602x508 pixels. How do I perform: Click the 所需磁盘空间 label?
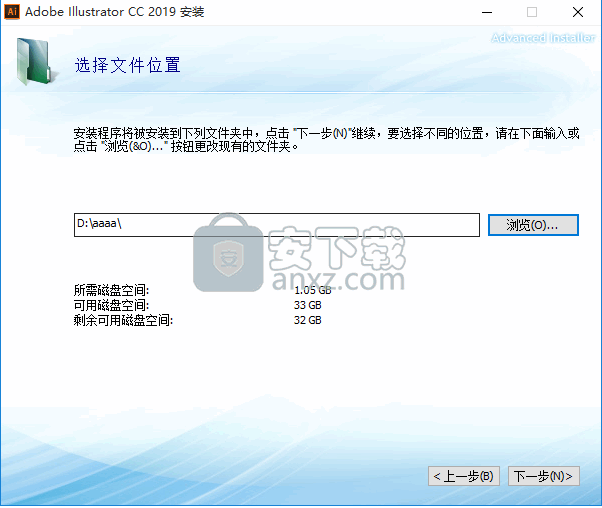pos(111,290)
